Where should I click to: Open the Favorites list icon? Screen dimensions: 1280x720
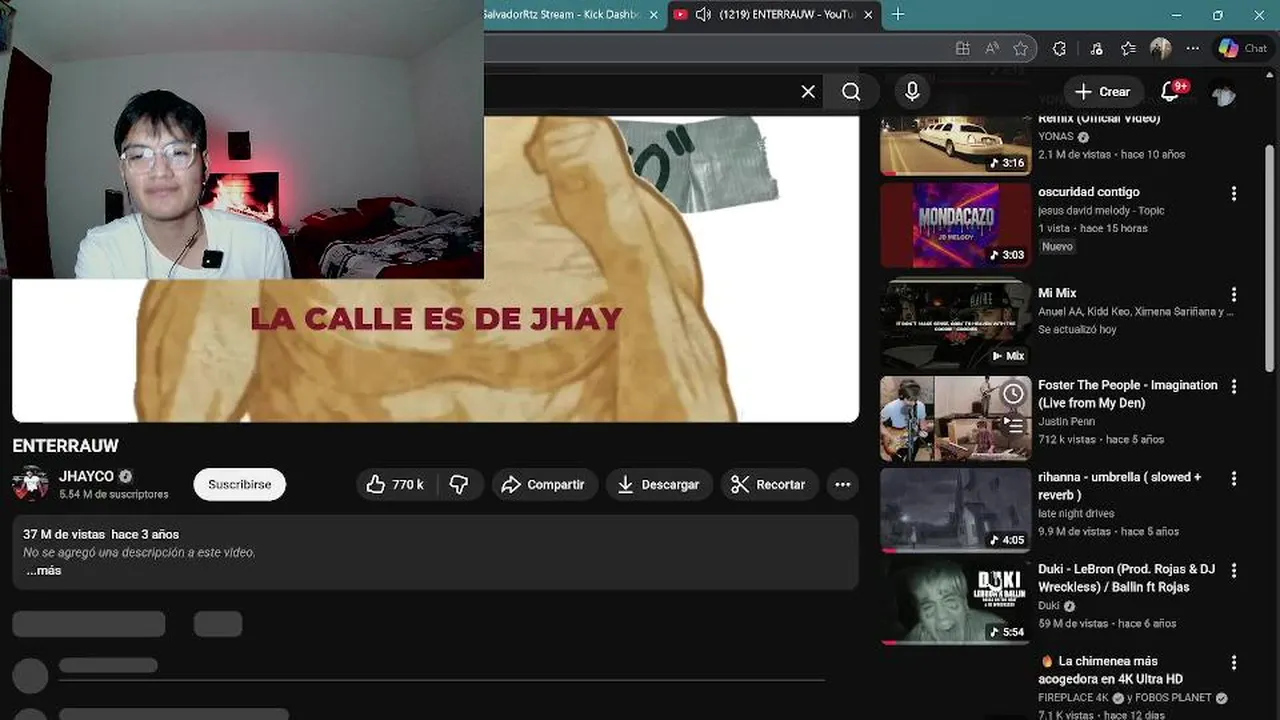tap(1128, 48)
